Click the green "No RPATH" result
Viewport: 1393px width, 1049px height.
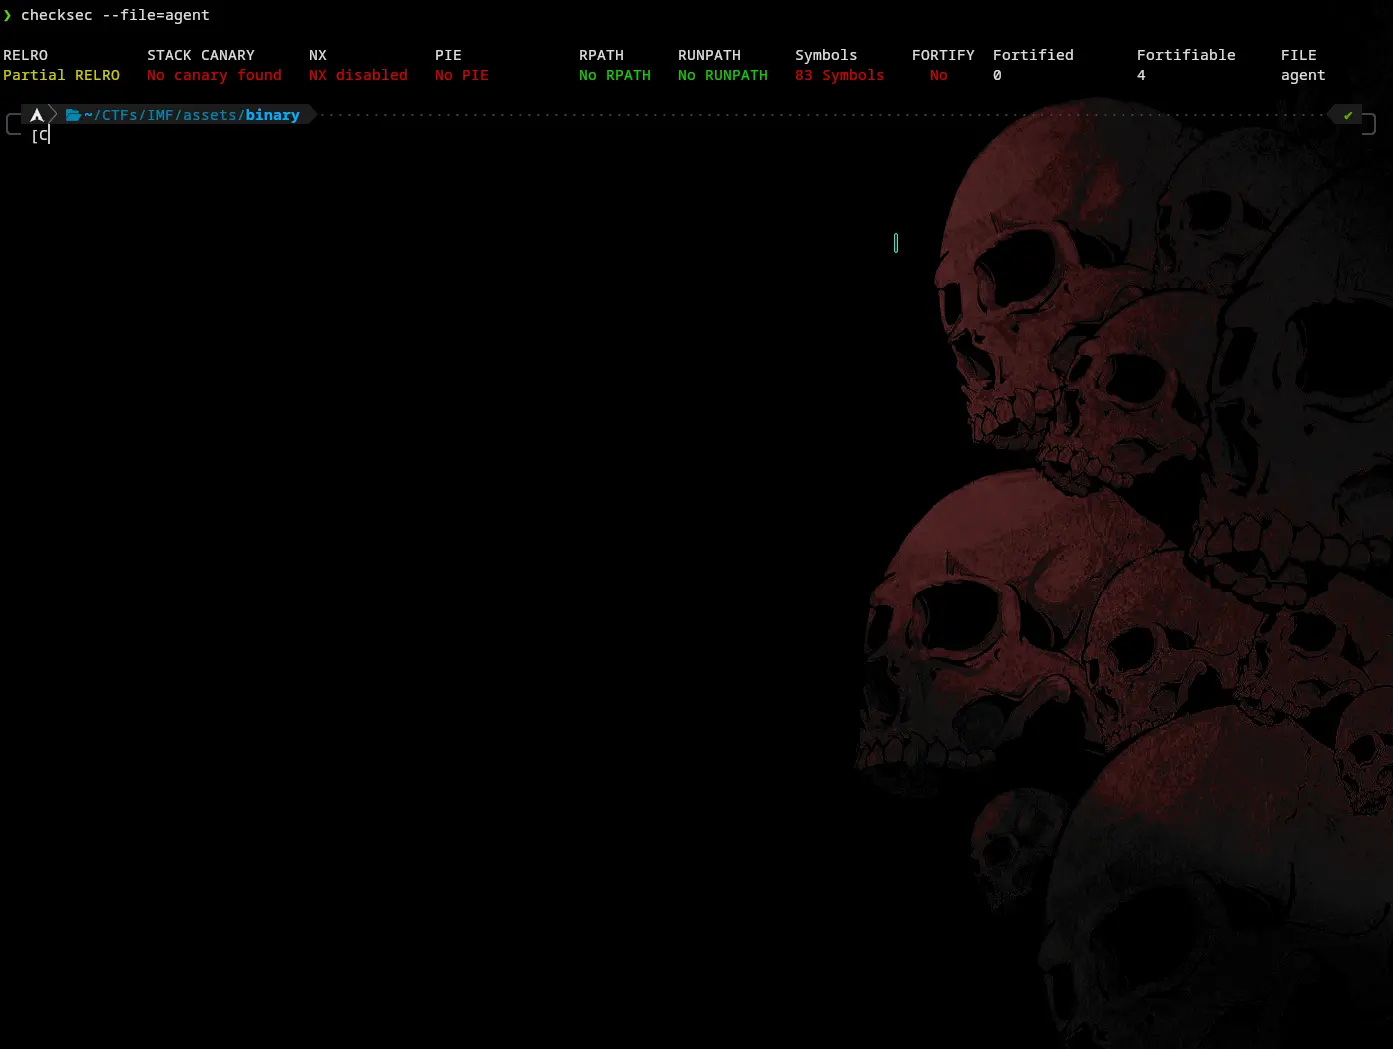(x=614, y=75)
